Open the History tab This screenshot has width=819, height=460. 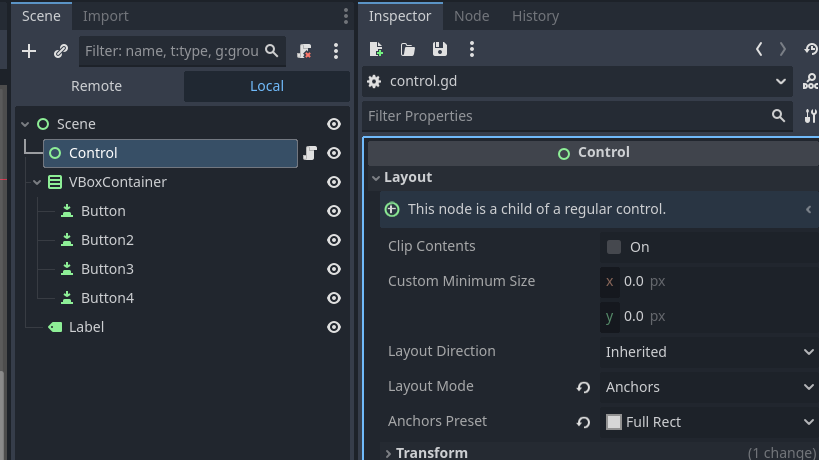tap(535, 16)
